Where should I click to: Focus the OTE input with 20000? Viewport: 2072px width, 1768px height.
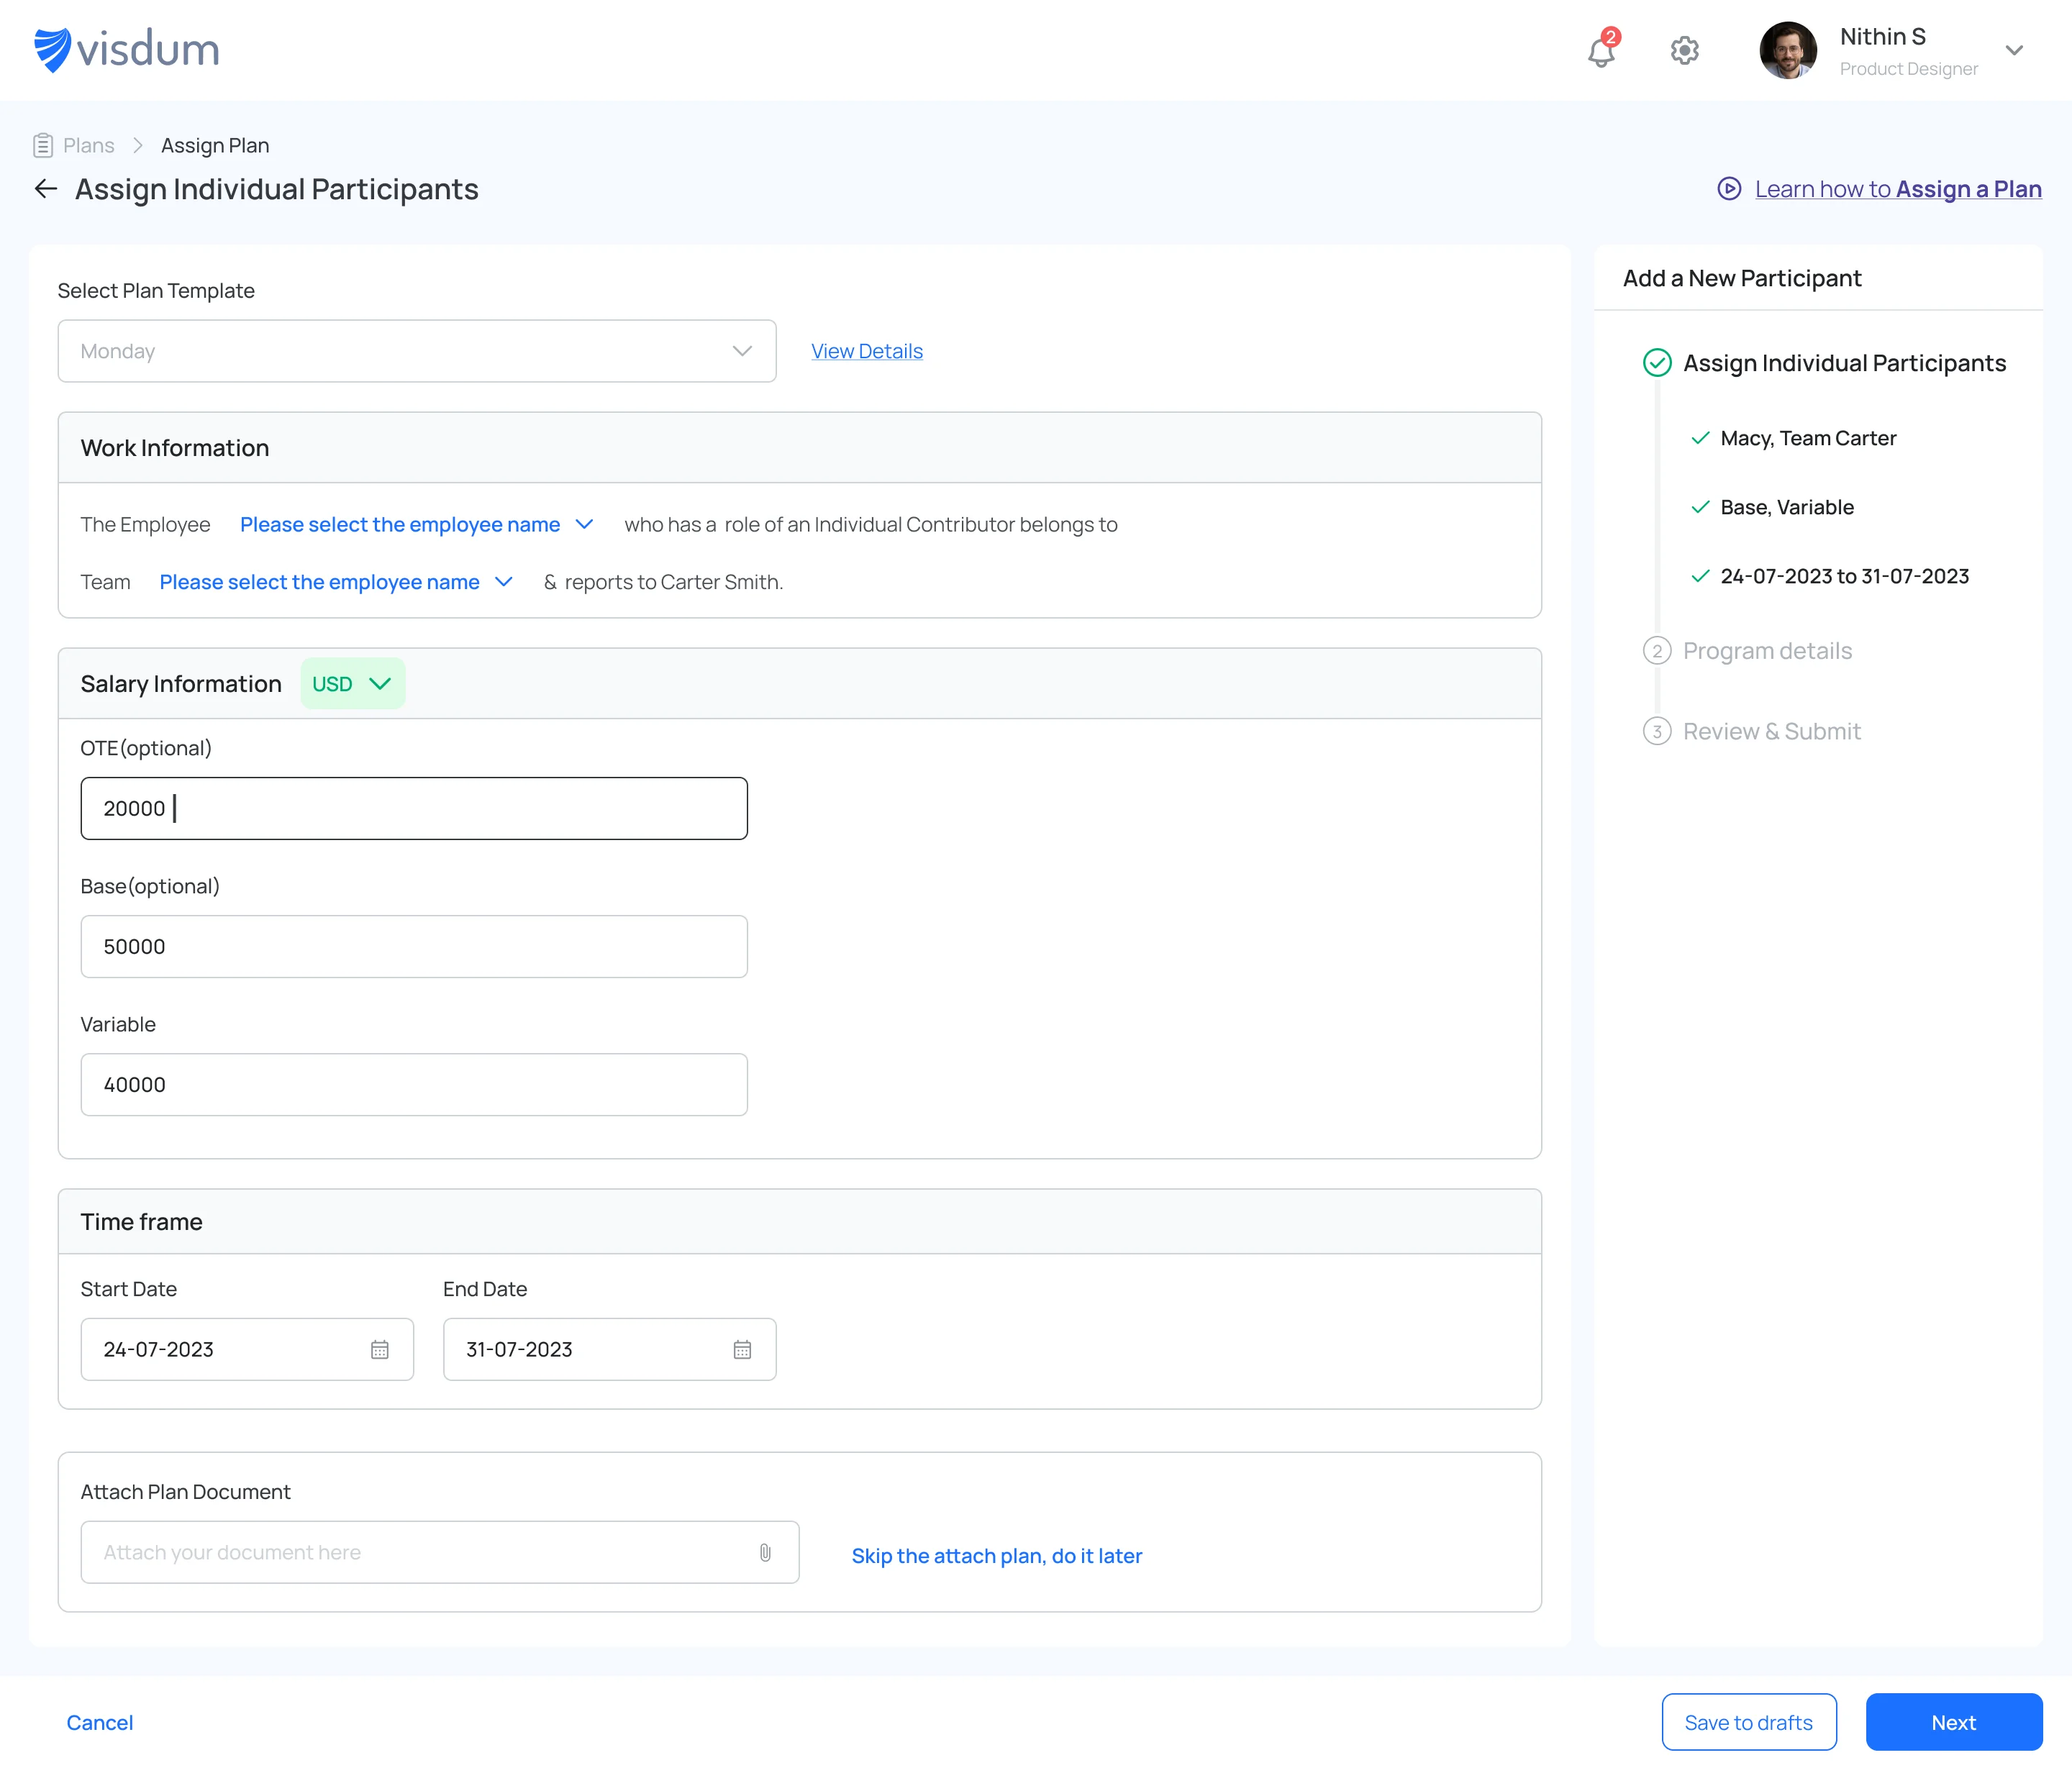(414, 808)
